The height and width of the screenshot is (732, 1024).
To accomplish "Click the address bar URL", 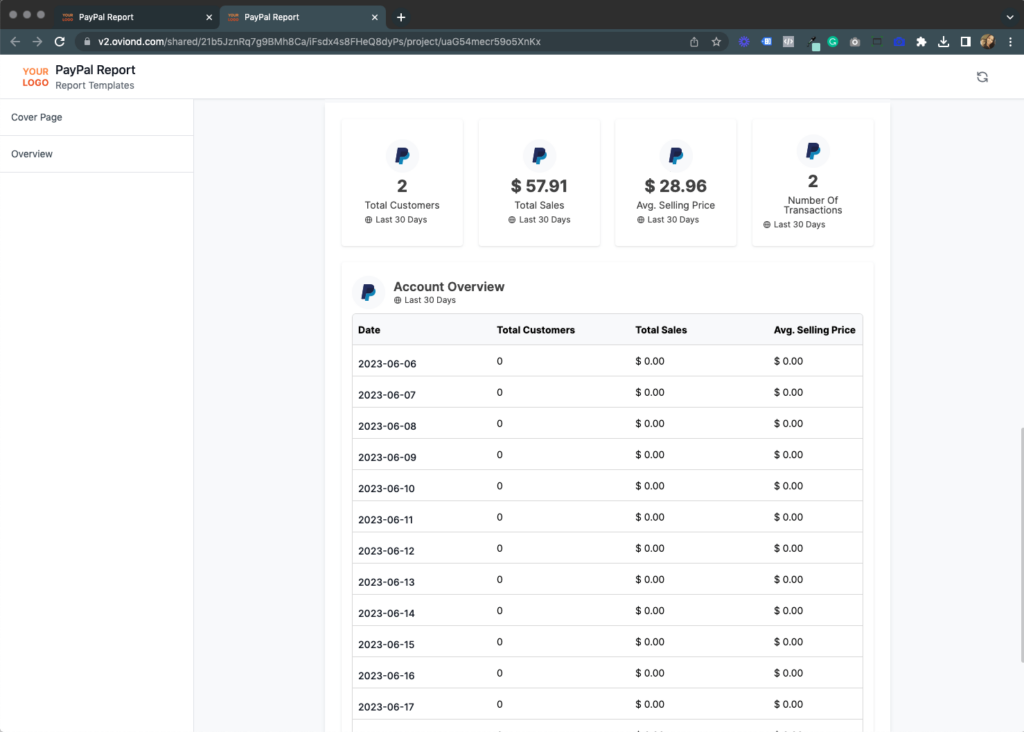I will (319, 42).
